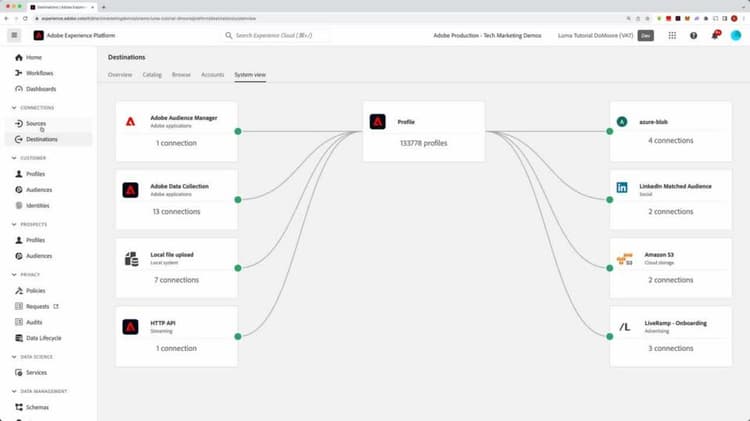
Task: Click the Identities icon in sidebar
Action: click(x=19, y=205)
